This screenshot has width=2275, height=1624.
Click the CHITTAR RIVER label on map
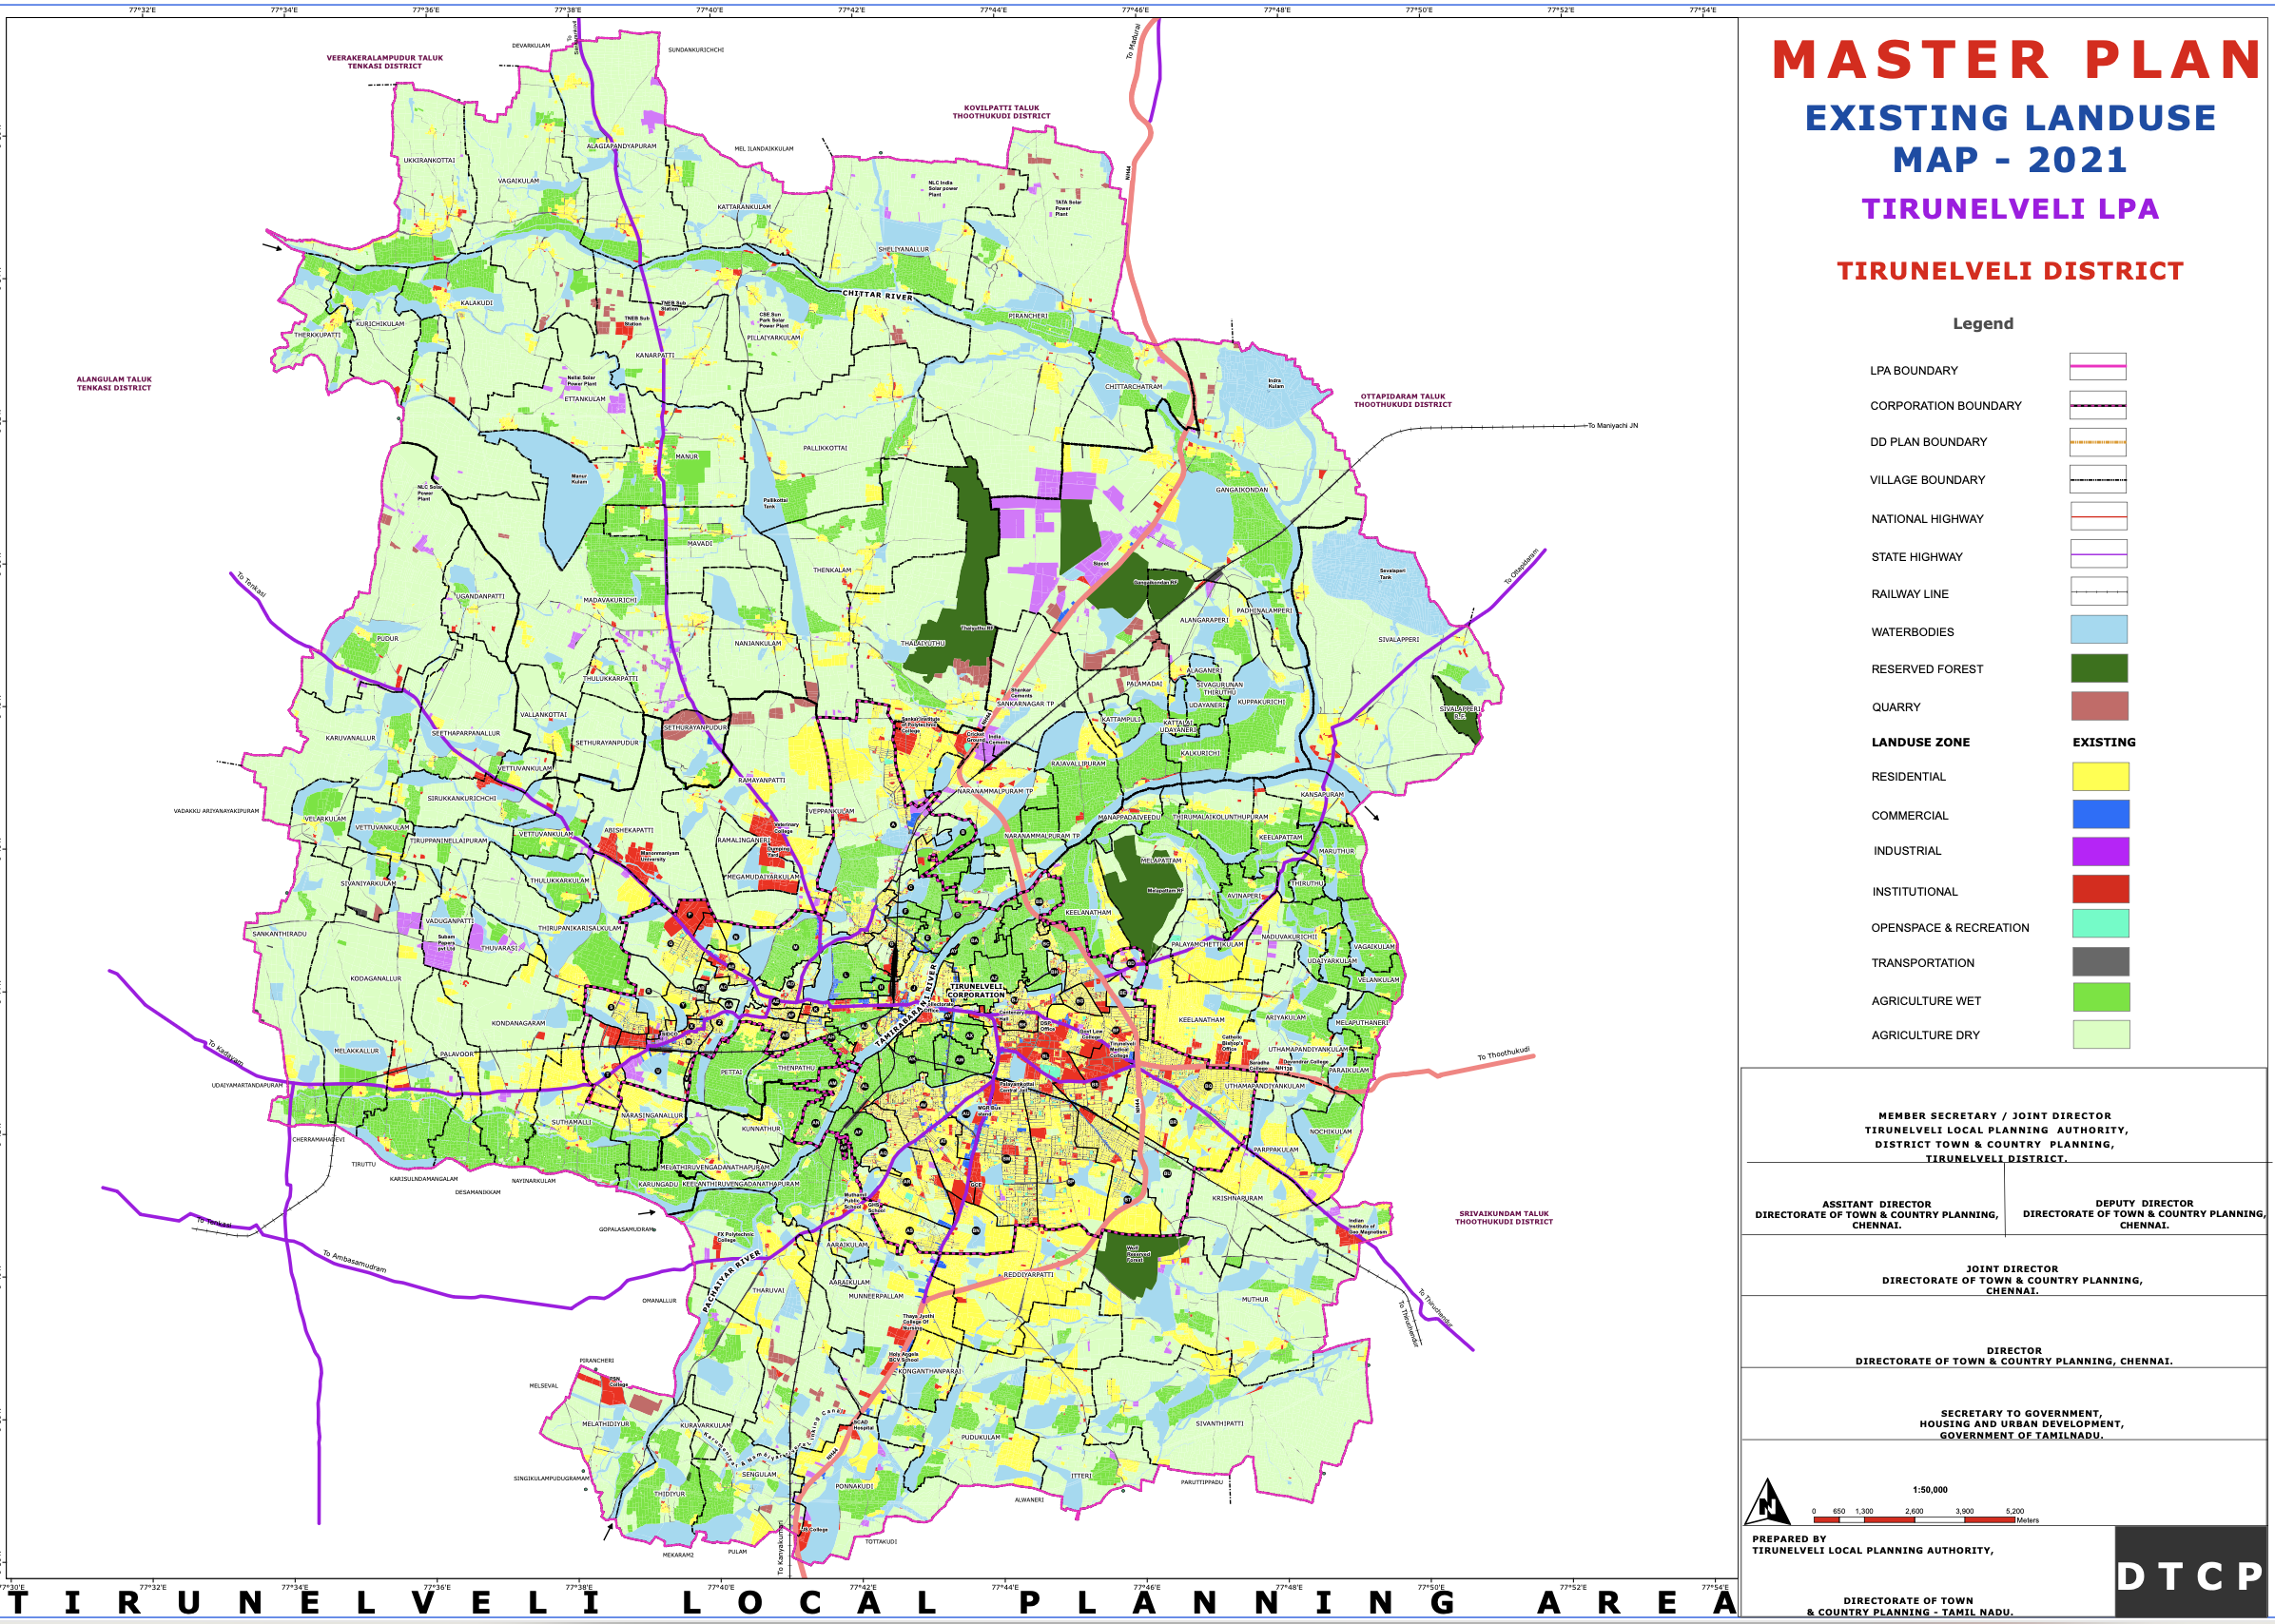877,295
